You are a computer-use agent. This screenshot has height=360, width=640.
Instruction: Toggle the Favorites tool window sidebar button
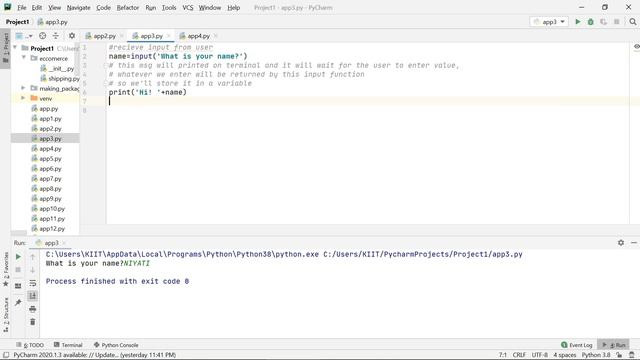click(6, 269)
